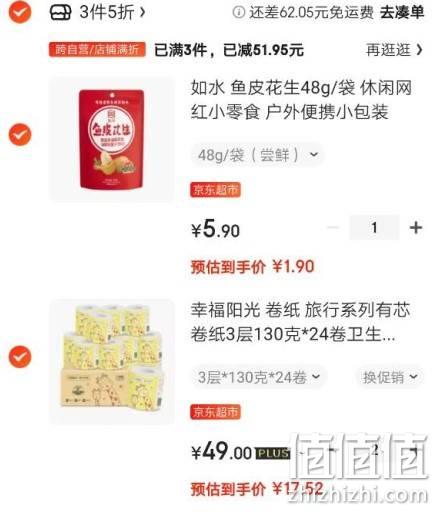Viewport: 437px width, 512px height.
Task: Uncheck the whole-shop selection checkbox at the top
Action: click(x=20, y=12)
